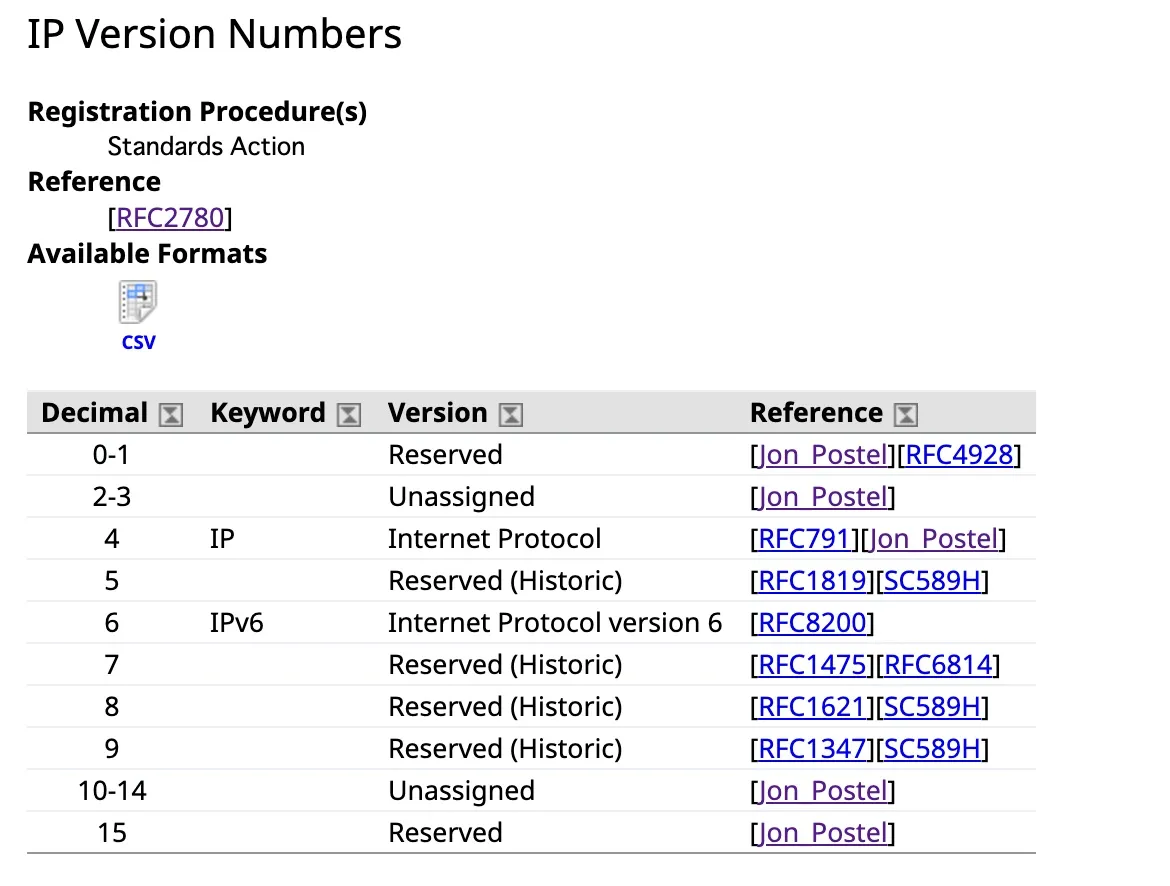Open RFC4928 link in Reserved row
The image size is (1170, 886).
(x=960, y=456)
